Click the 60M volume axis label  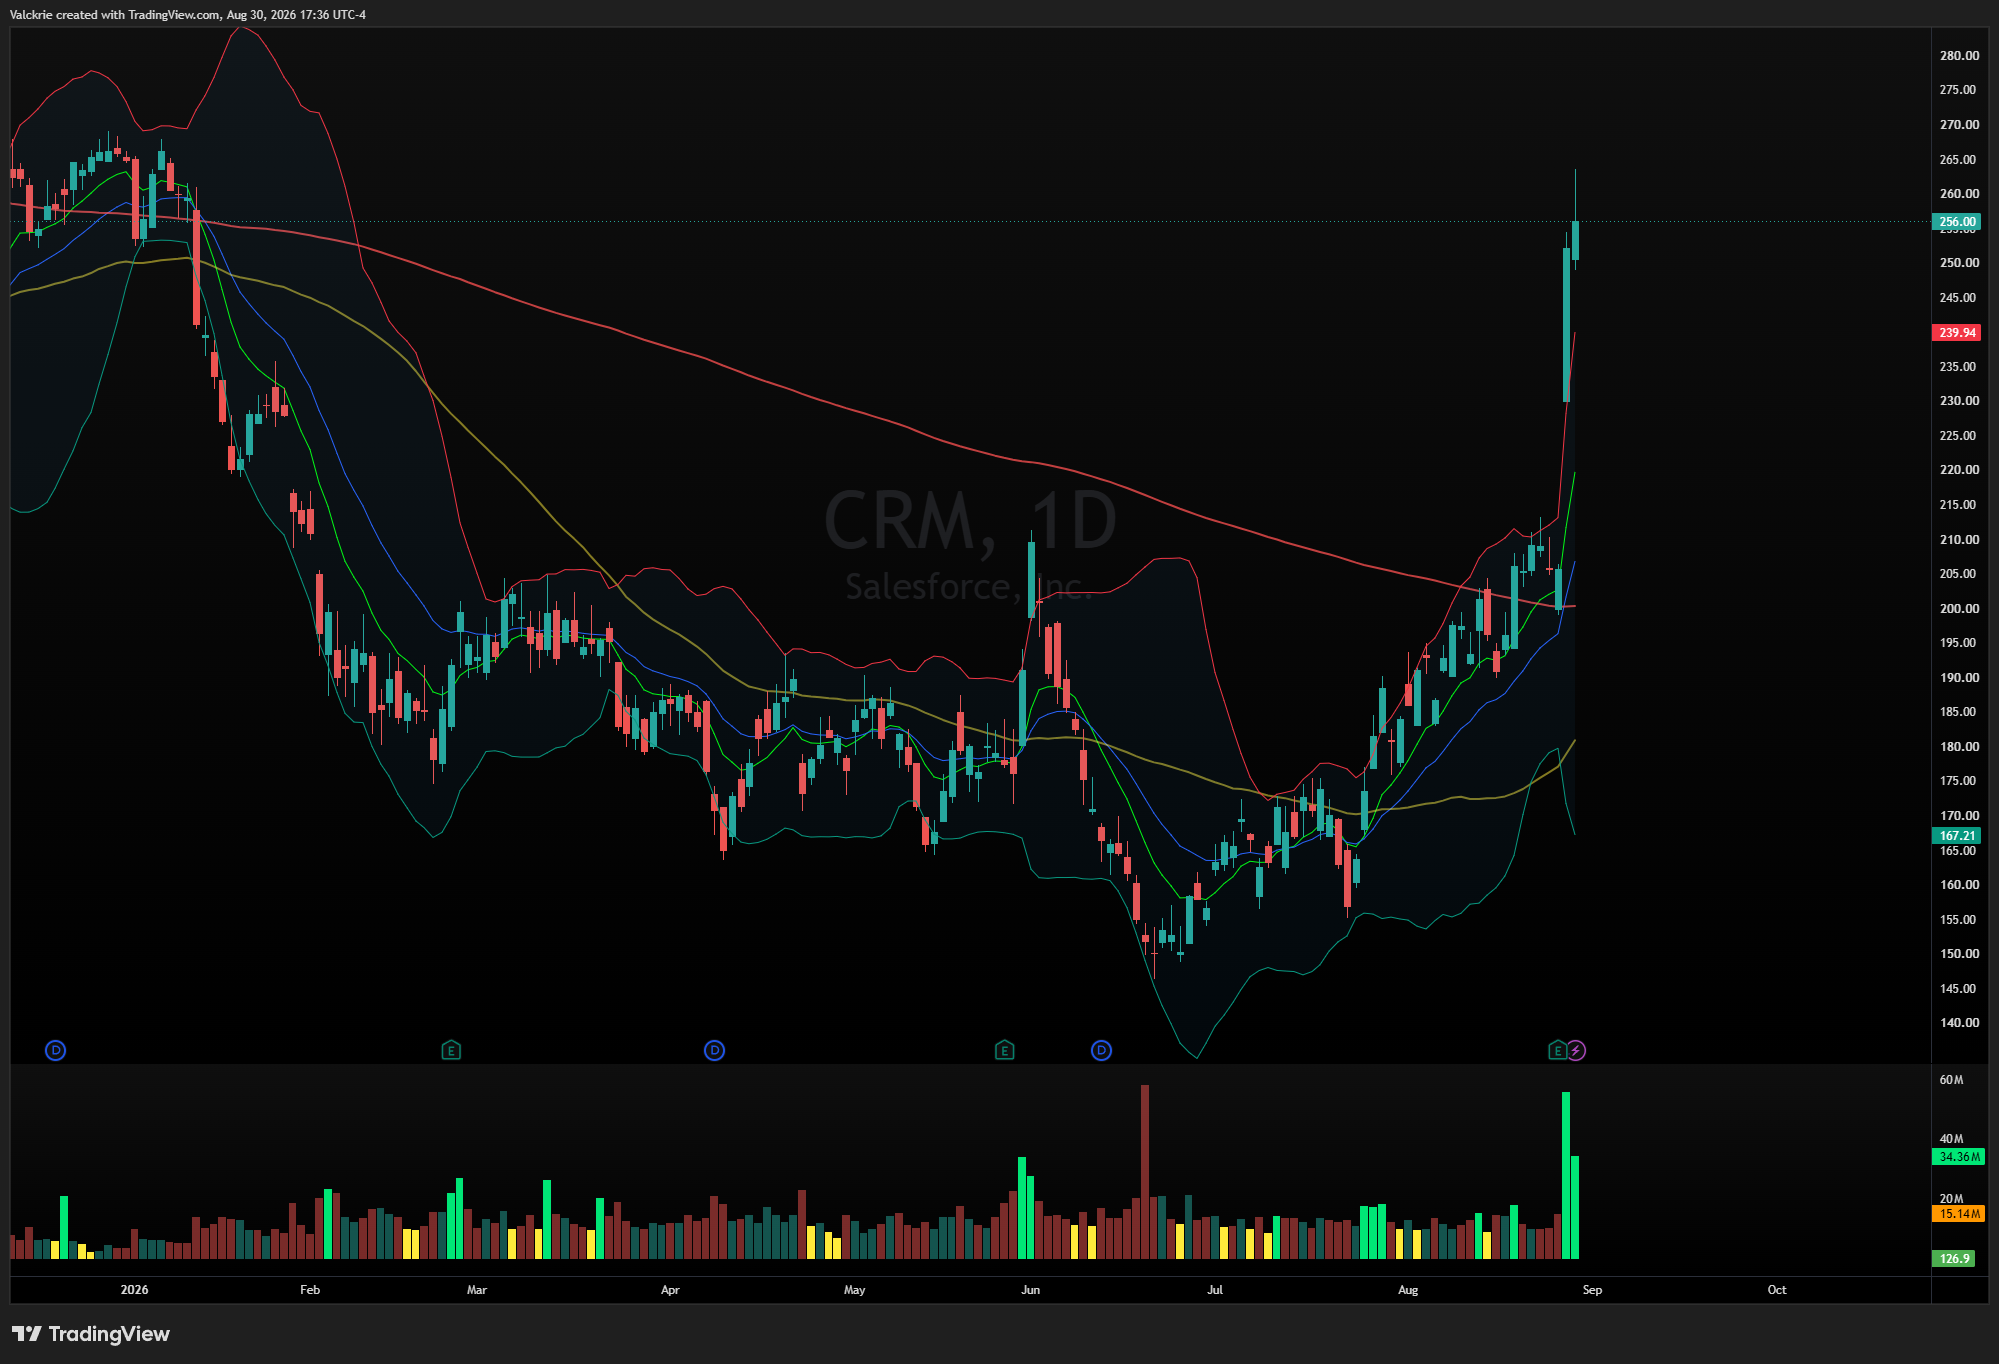click(x=1951, y=1080)
